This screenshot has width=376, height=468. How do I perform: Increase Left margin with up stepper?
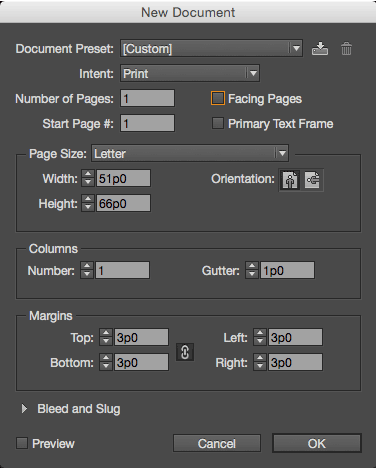pos(260,333)
